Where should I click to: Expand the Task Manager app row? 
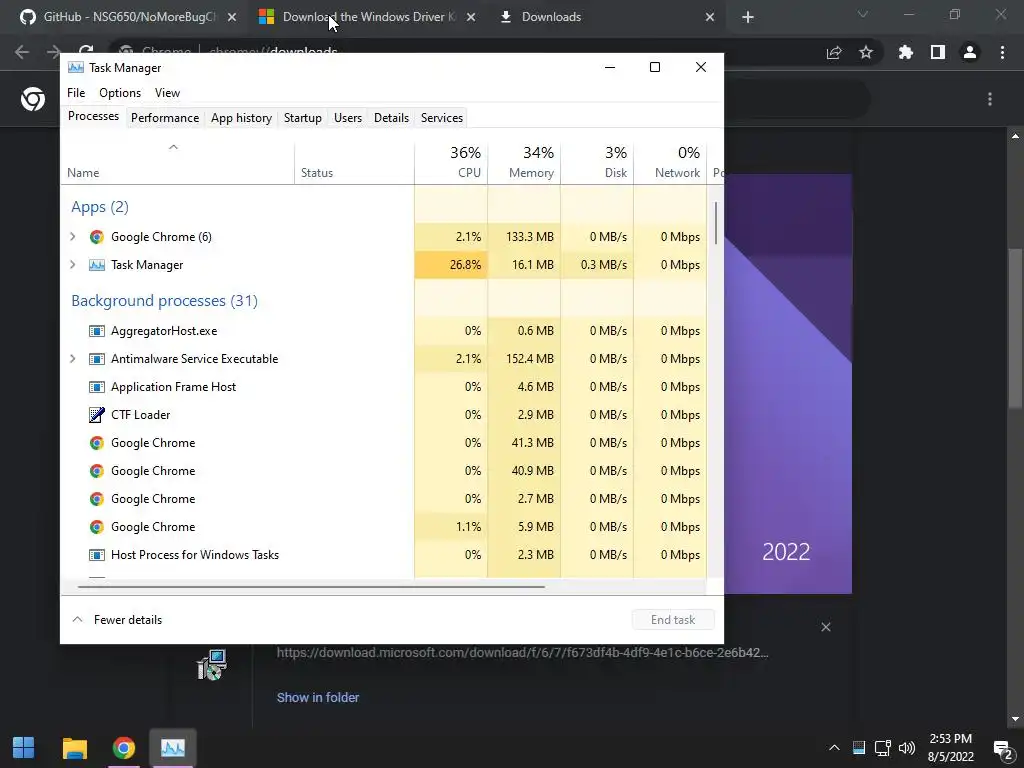(x=72, y=264)
